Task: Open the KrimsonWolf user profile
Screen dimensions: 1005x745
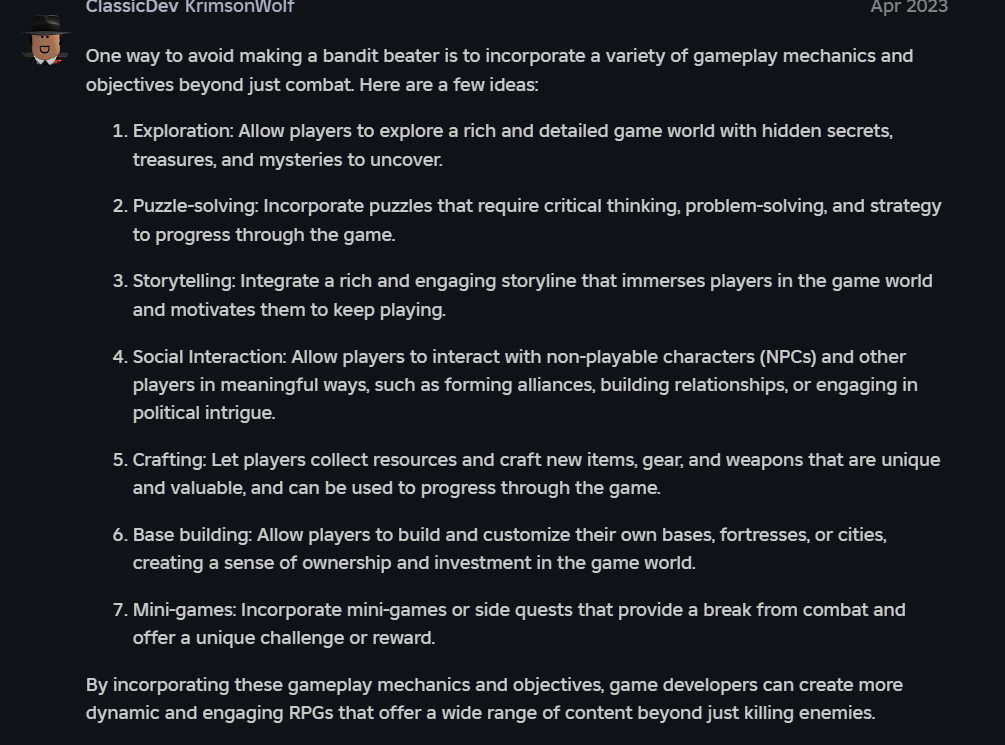Action: tap(240, 7)
